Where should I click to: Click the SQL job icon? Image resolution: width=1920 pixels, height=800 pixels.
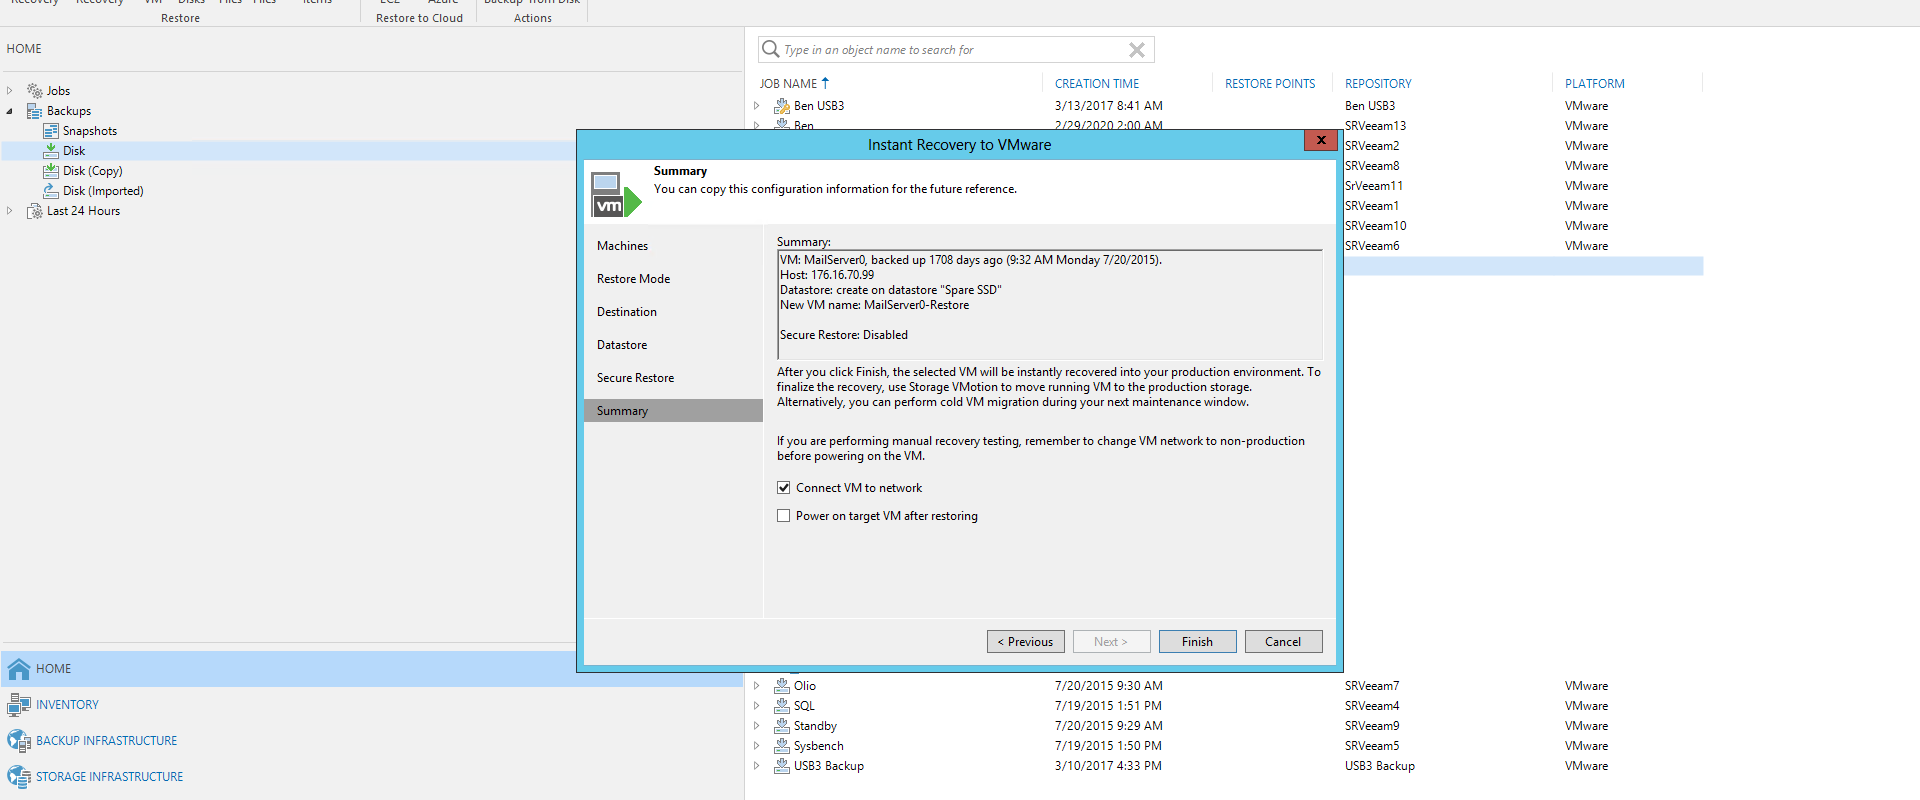[782, 706]
